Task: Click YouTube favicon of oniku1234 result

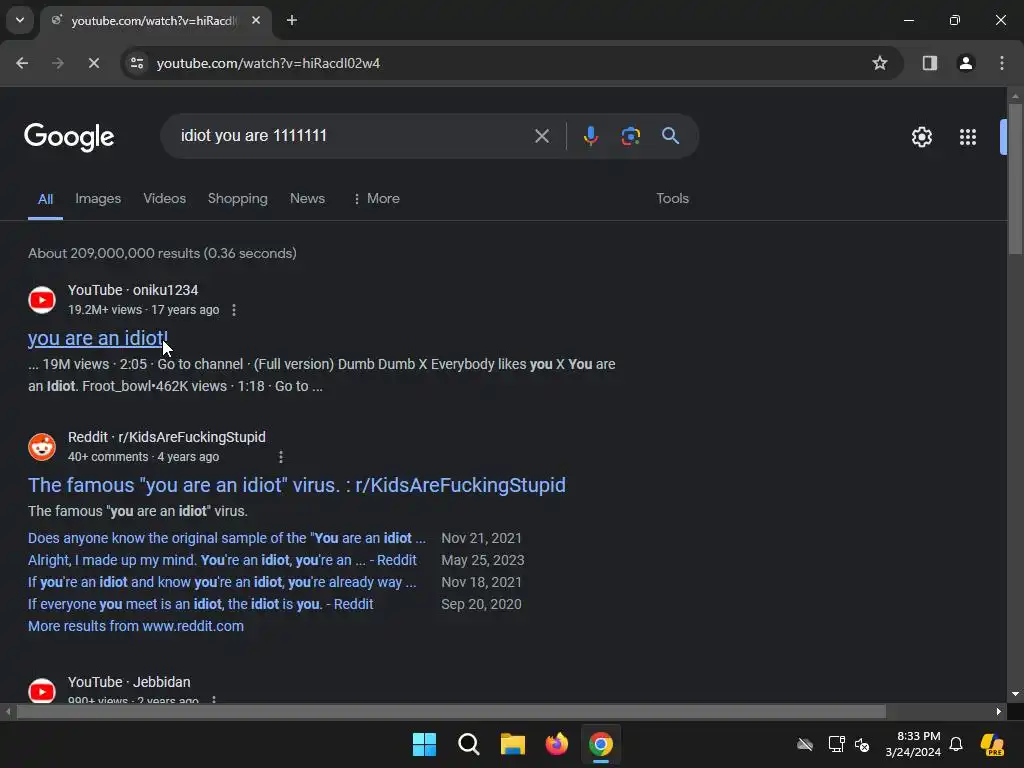Action: pyautogui.click(x=42, y=300)
